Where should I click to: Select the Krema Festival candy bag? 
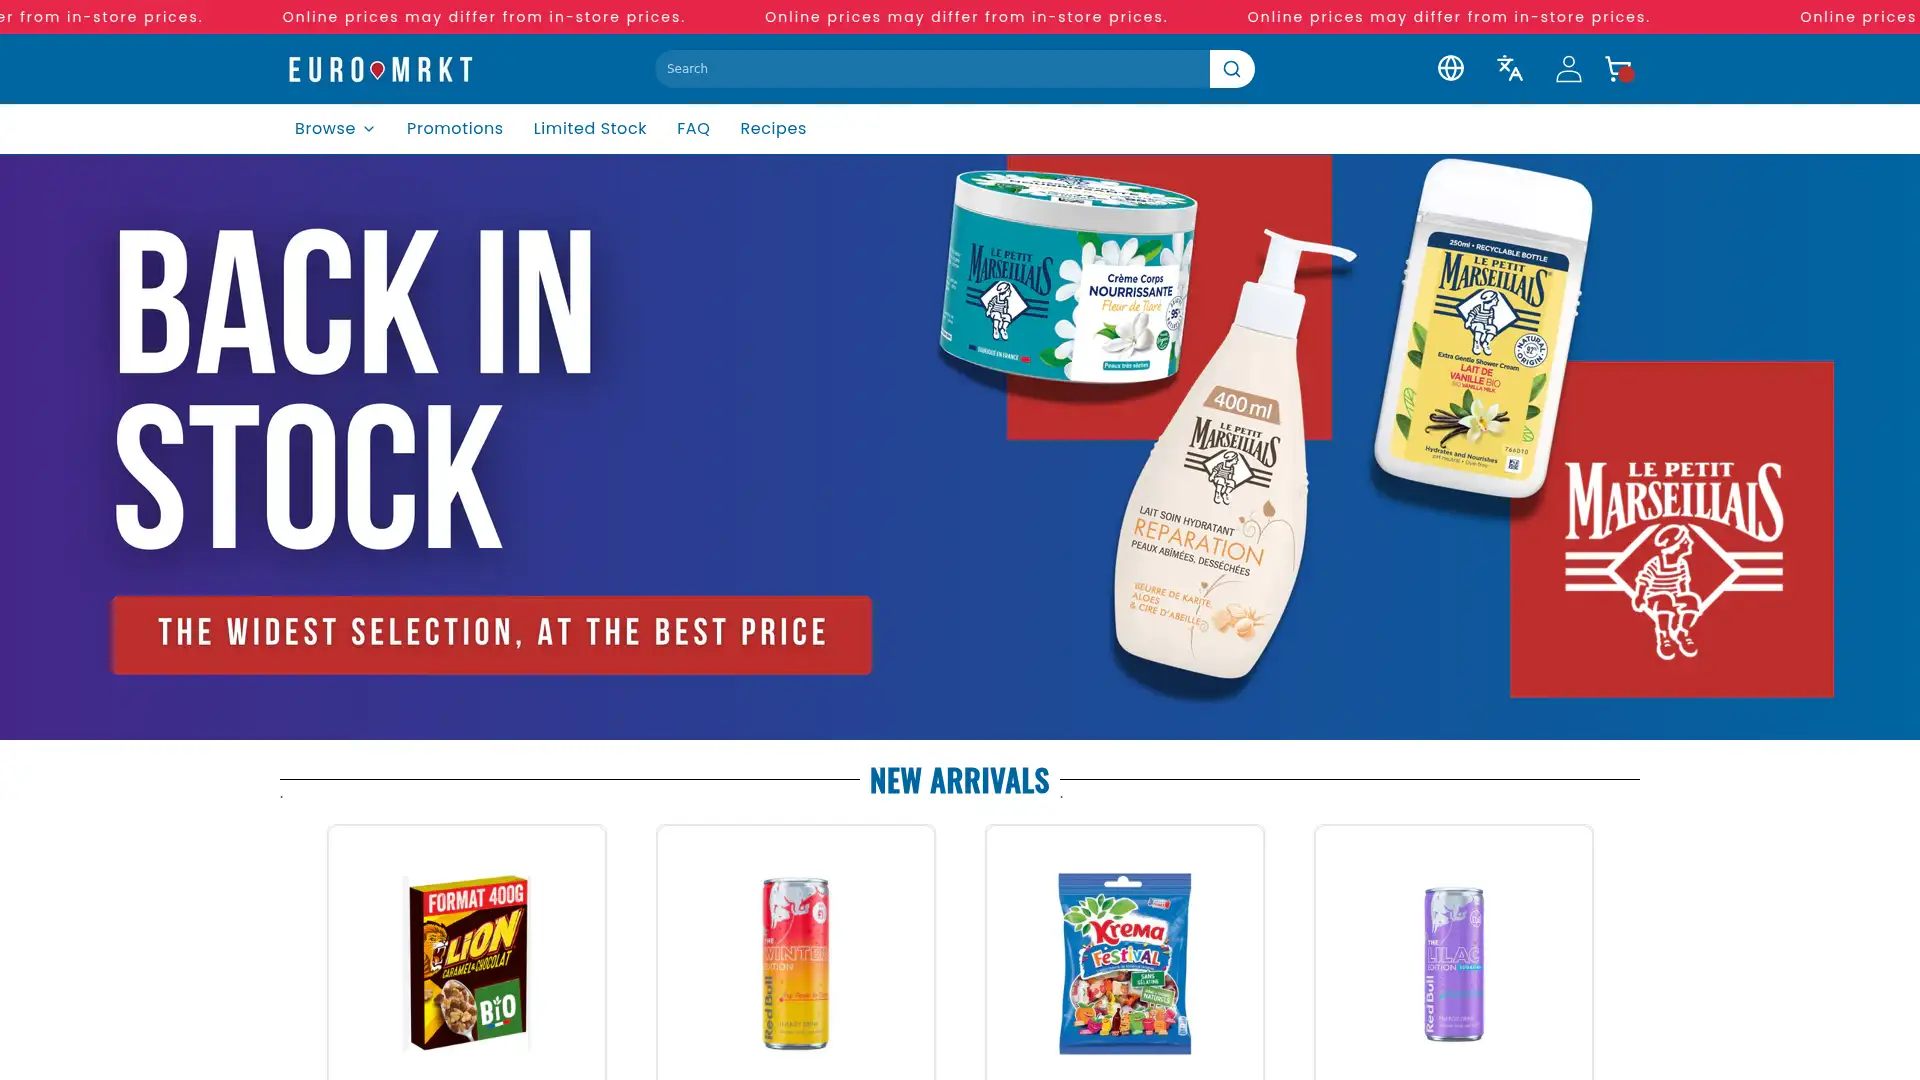pos(1124,963)
